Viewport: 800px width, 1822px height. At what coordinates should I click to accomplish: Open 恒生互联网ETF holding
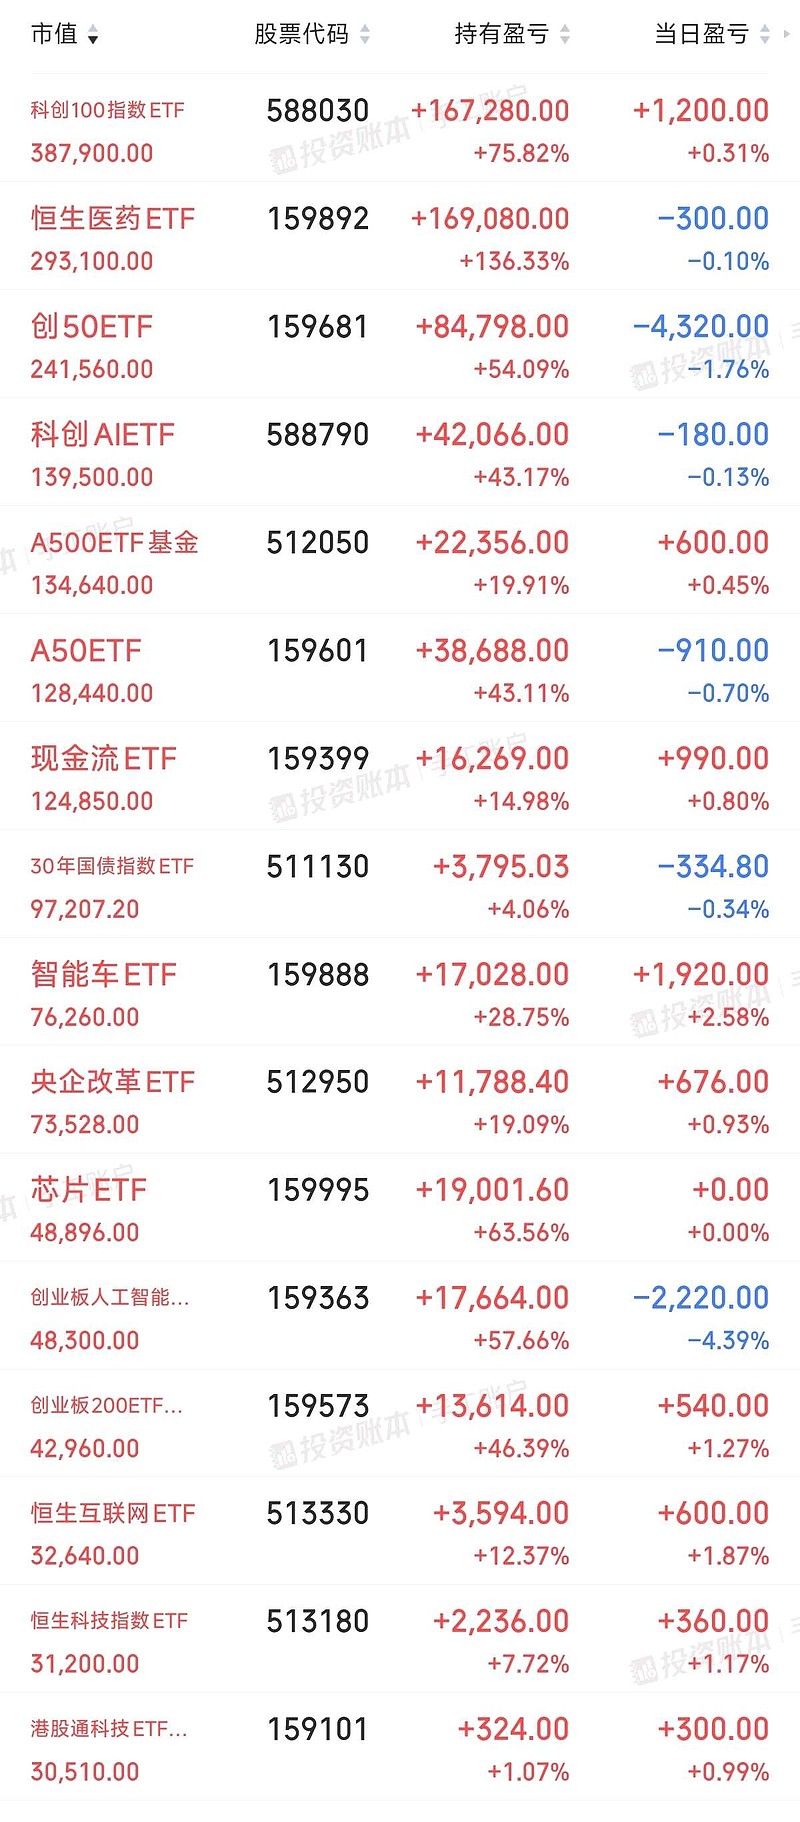coord(112,1513)
